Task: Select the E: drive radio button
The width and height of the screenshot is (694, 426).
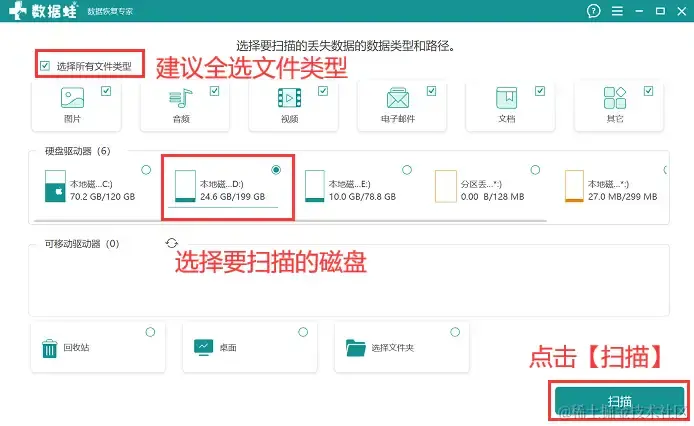Action: tap(407, 170)
